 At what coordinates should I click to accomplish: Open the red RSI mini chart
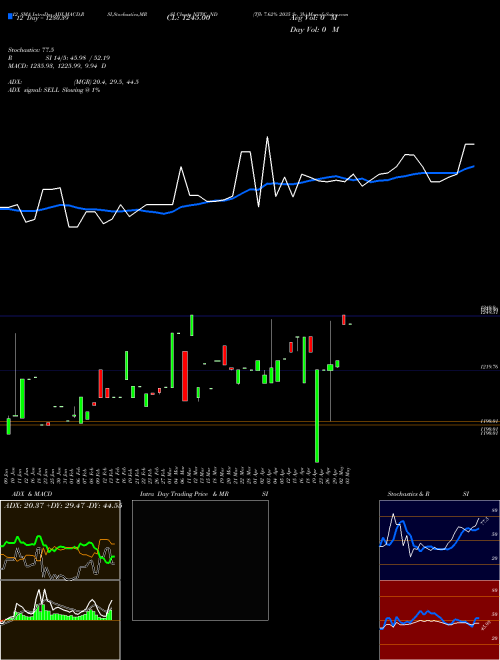(439, 620)
